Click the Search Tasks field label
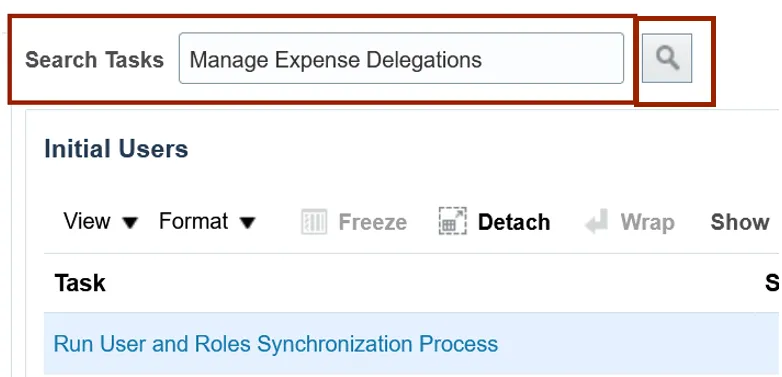The height and width of the screenshot is (377, 782). tap(94, 60)
